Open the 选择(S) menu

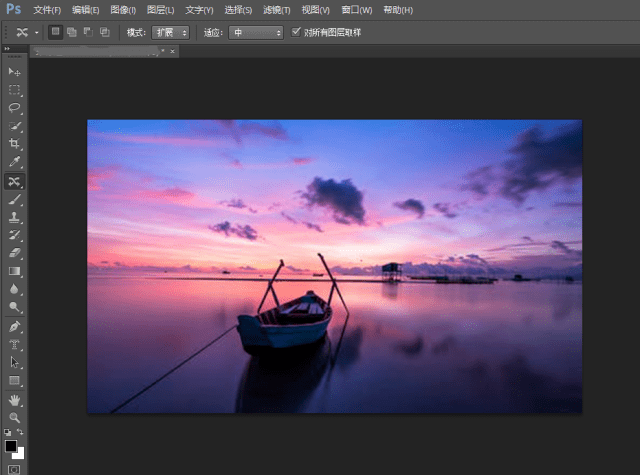pyautogui.click(x=238, y=10)
